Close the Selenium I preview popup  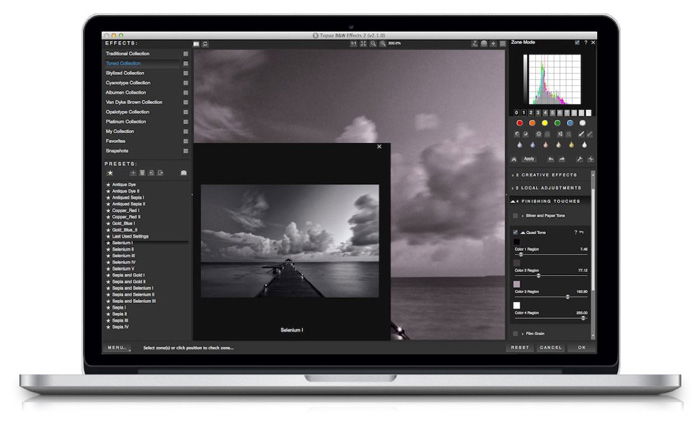click(379, 147)
